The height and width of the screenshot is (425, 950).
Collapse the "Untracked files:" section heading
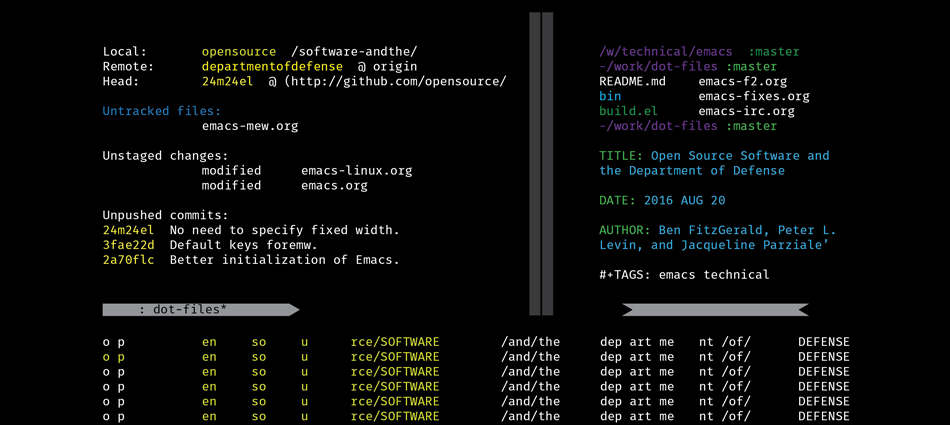click(x=162, y=112)
